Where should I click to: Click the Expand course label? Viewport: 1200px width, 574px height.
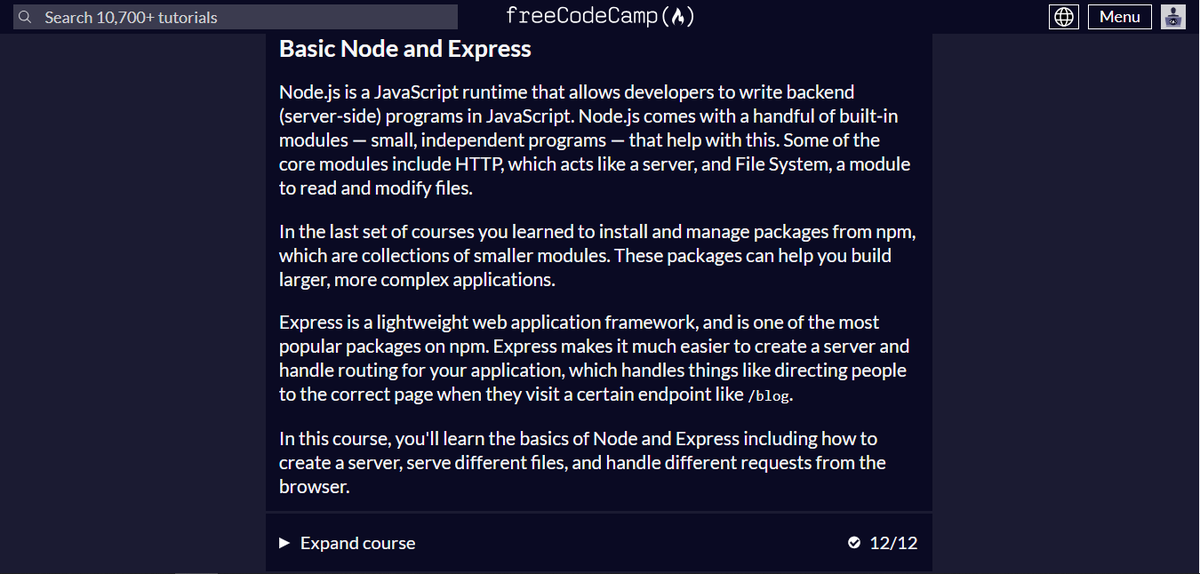pyautogui.click(x=358, y=543)
